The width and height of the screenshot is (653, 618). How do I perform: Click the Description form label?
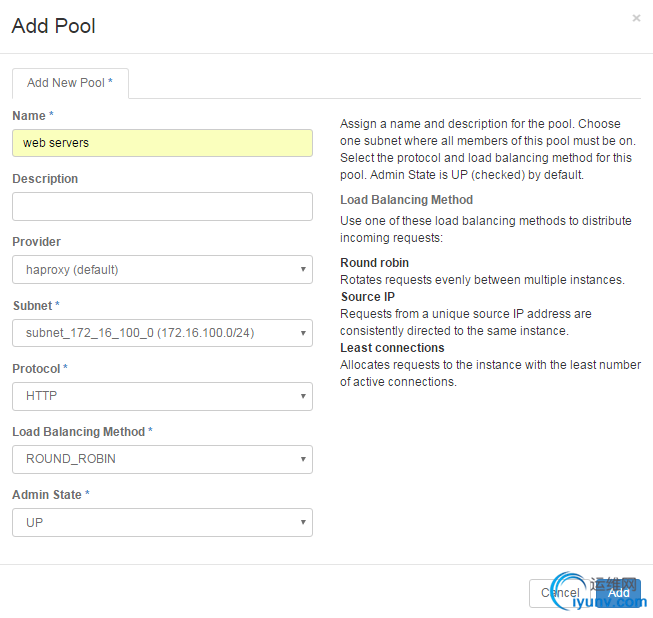pyautogui.click(x=45, y=179)
